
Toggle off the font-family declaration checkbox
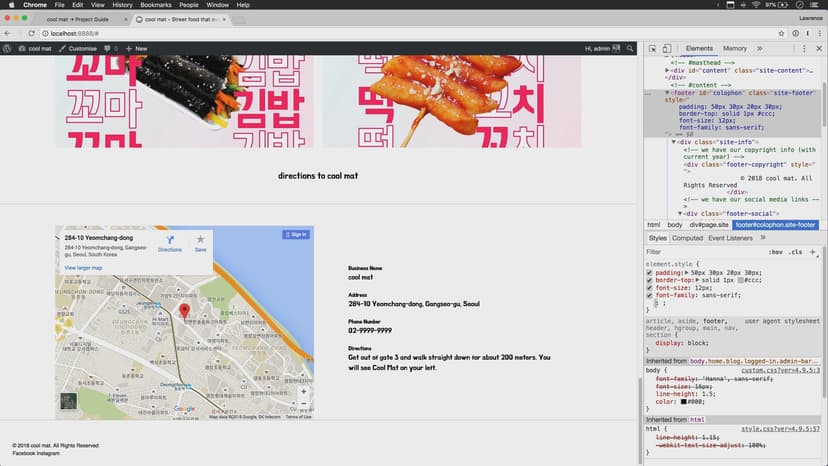pyautogui.click(x=649, y=295)
